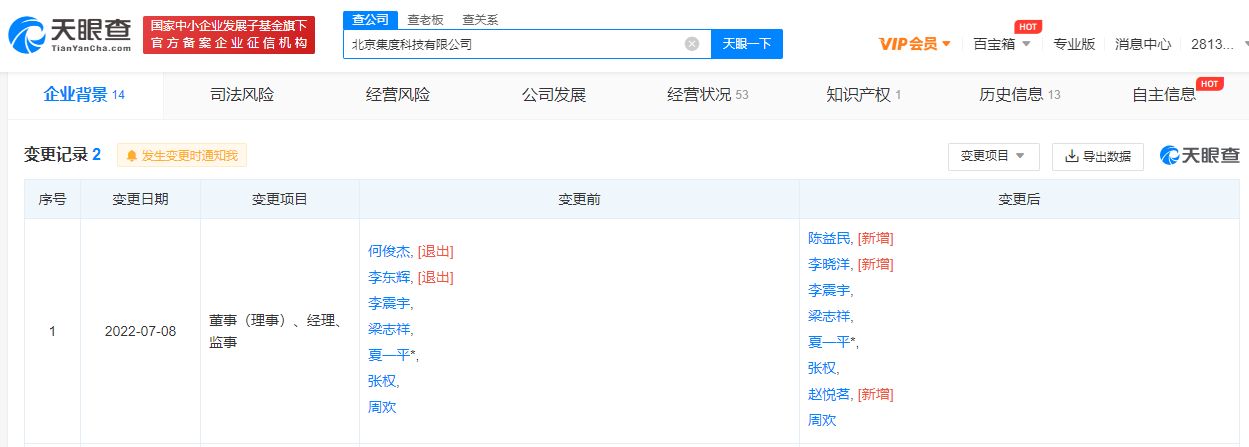
Task: Switch to the 公司发展 tab
Action: (x=554, y=95)
